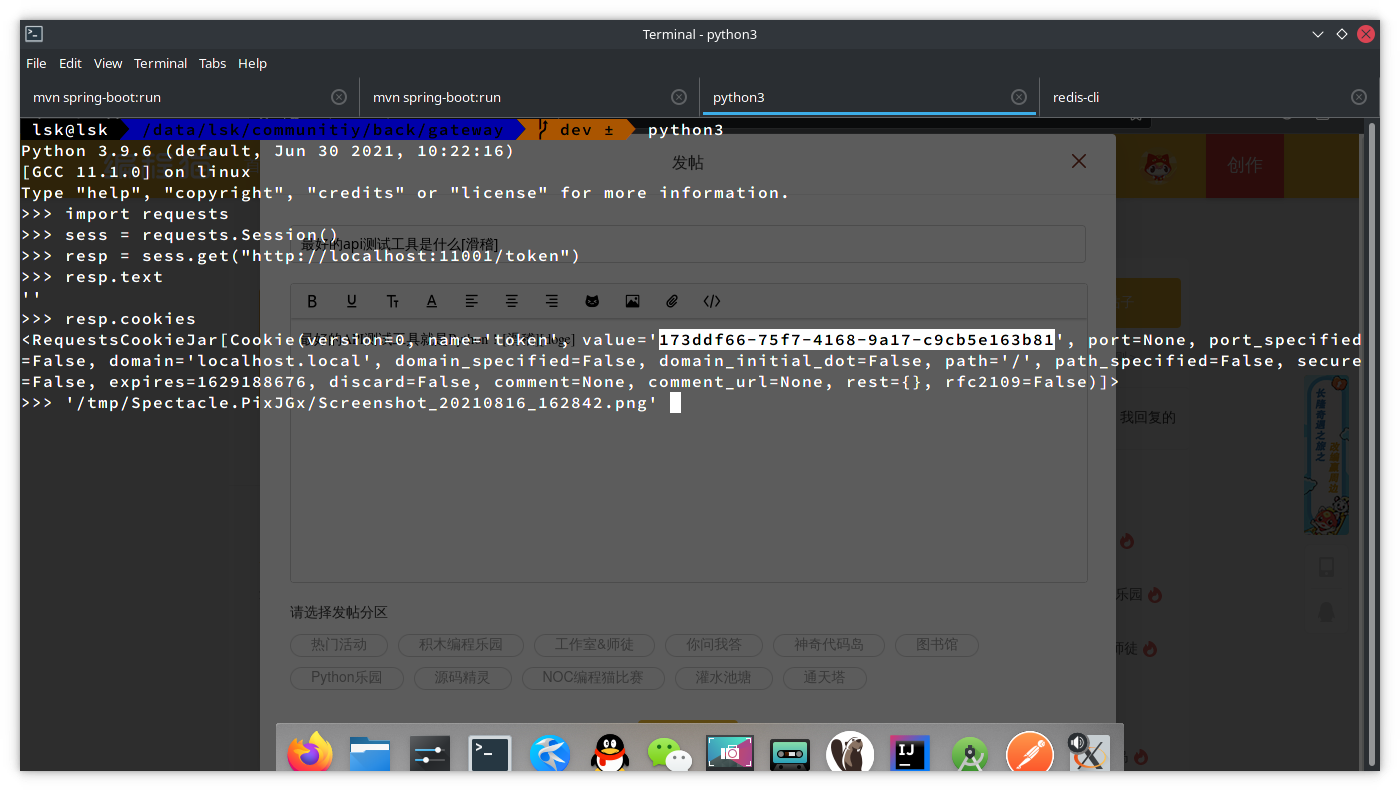This screenshot has width=1400, height=791.
Task: Open the file manager from the dock
Action: 370,753
